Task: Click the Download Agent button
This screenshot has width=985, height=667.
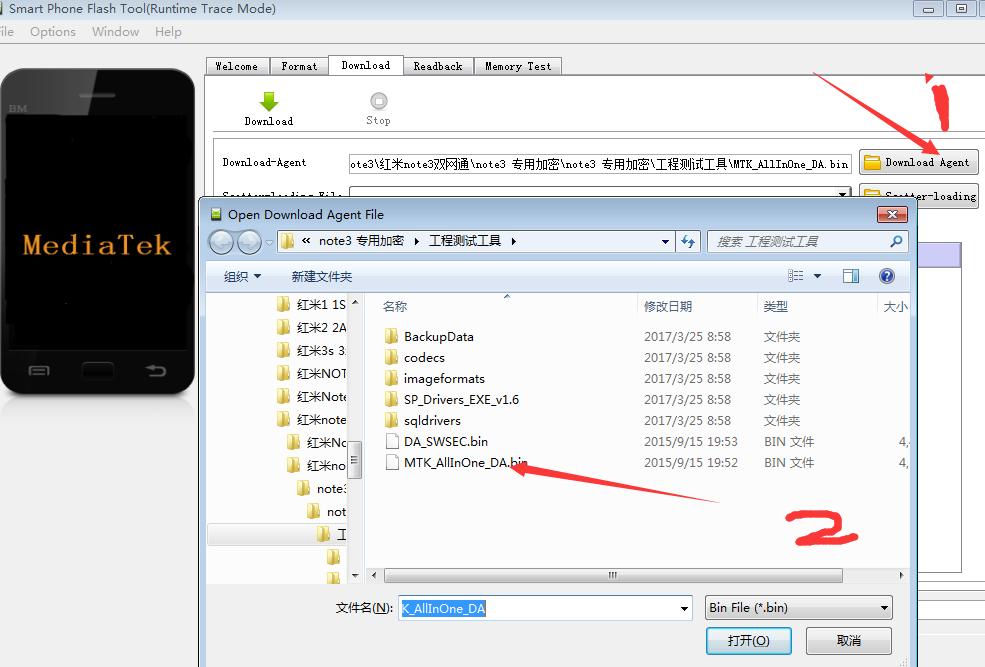Action: click(918, 161)
